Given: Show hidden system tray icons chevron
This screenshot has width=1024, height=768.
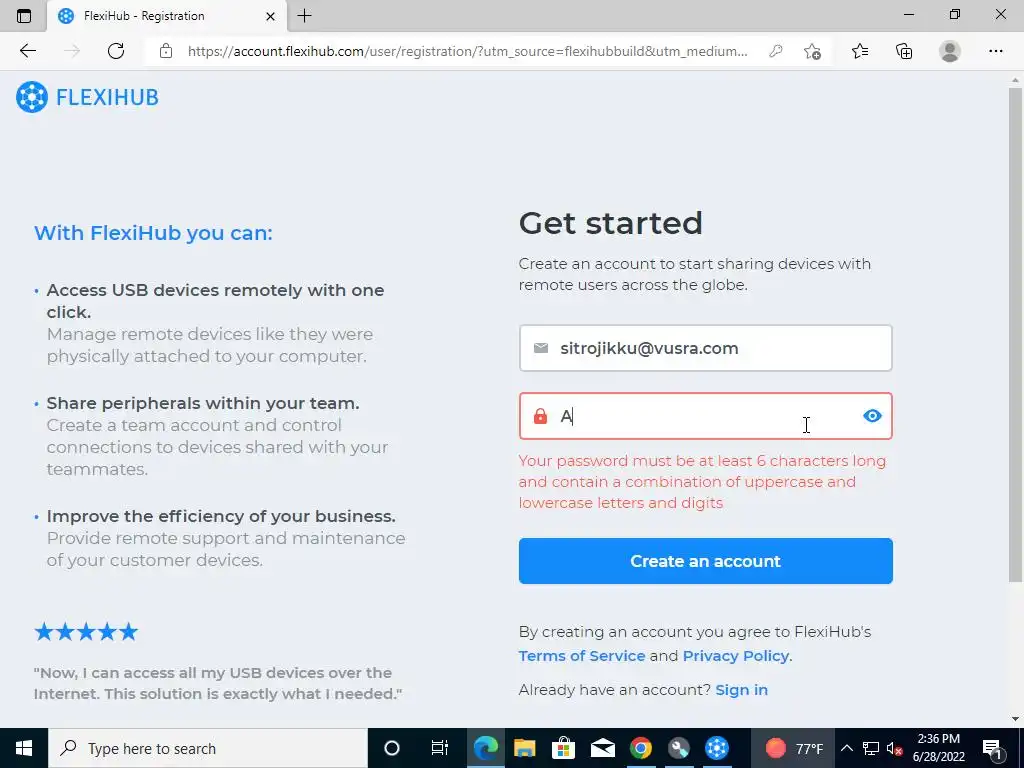Looking at the screenshot, I should coord(846,748).
